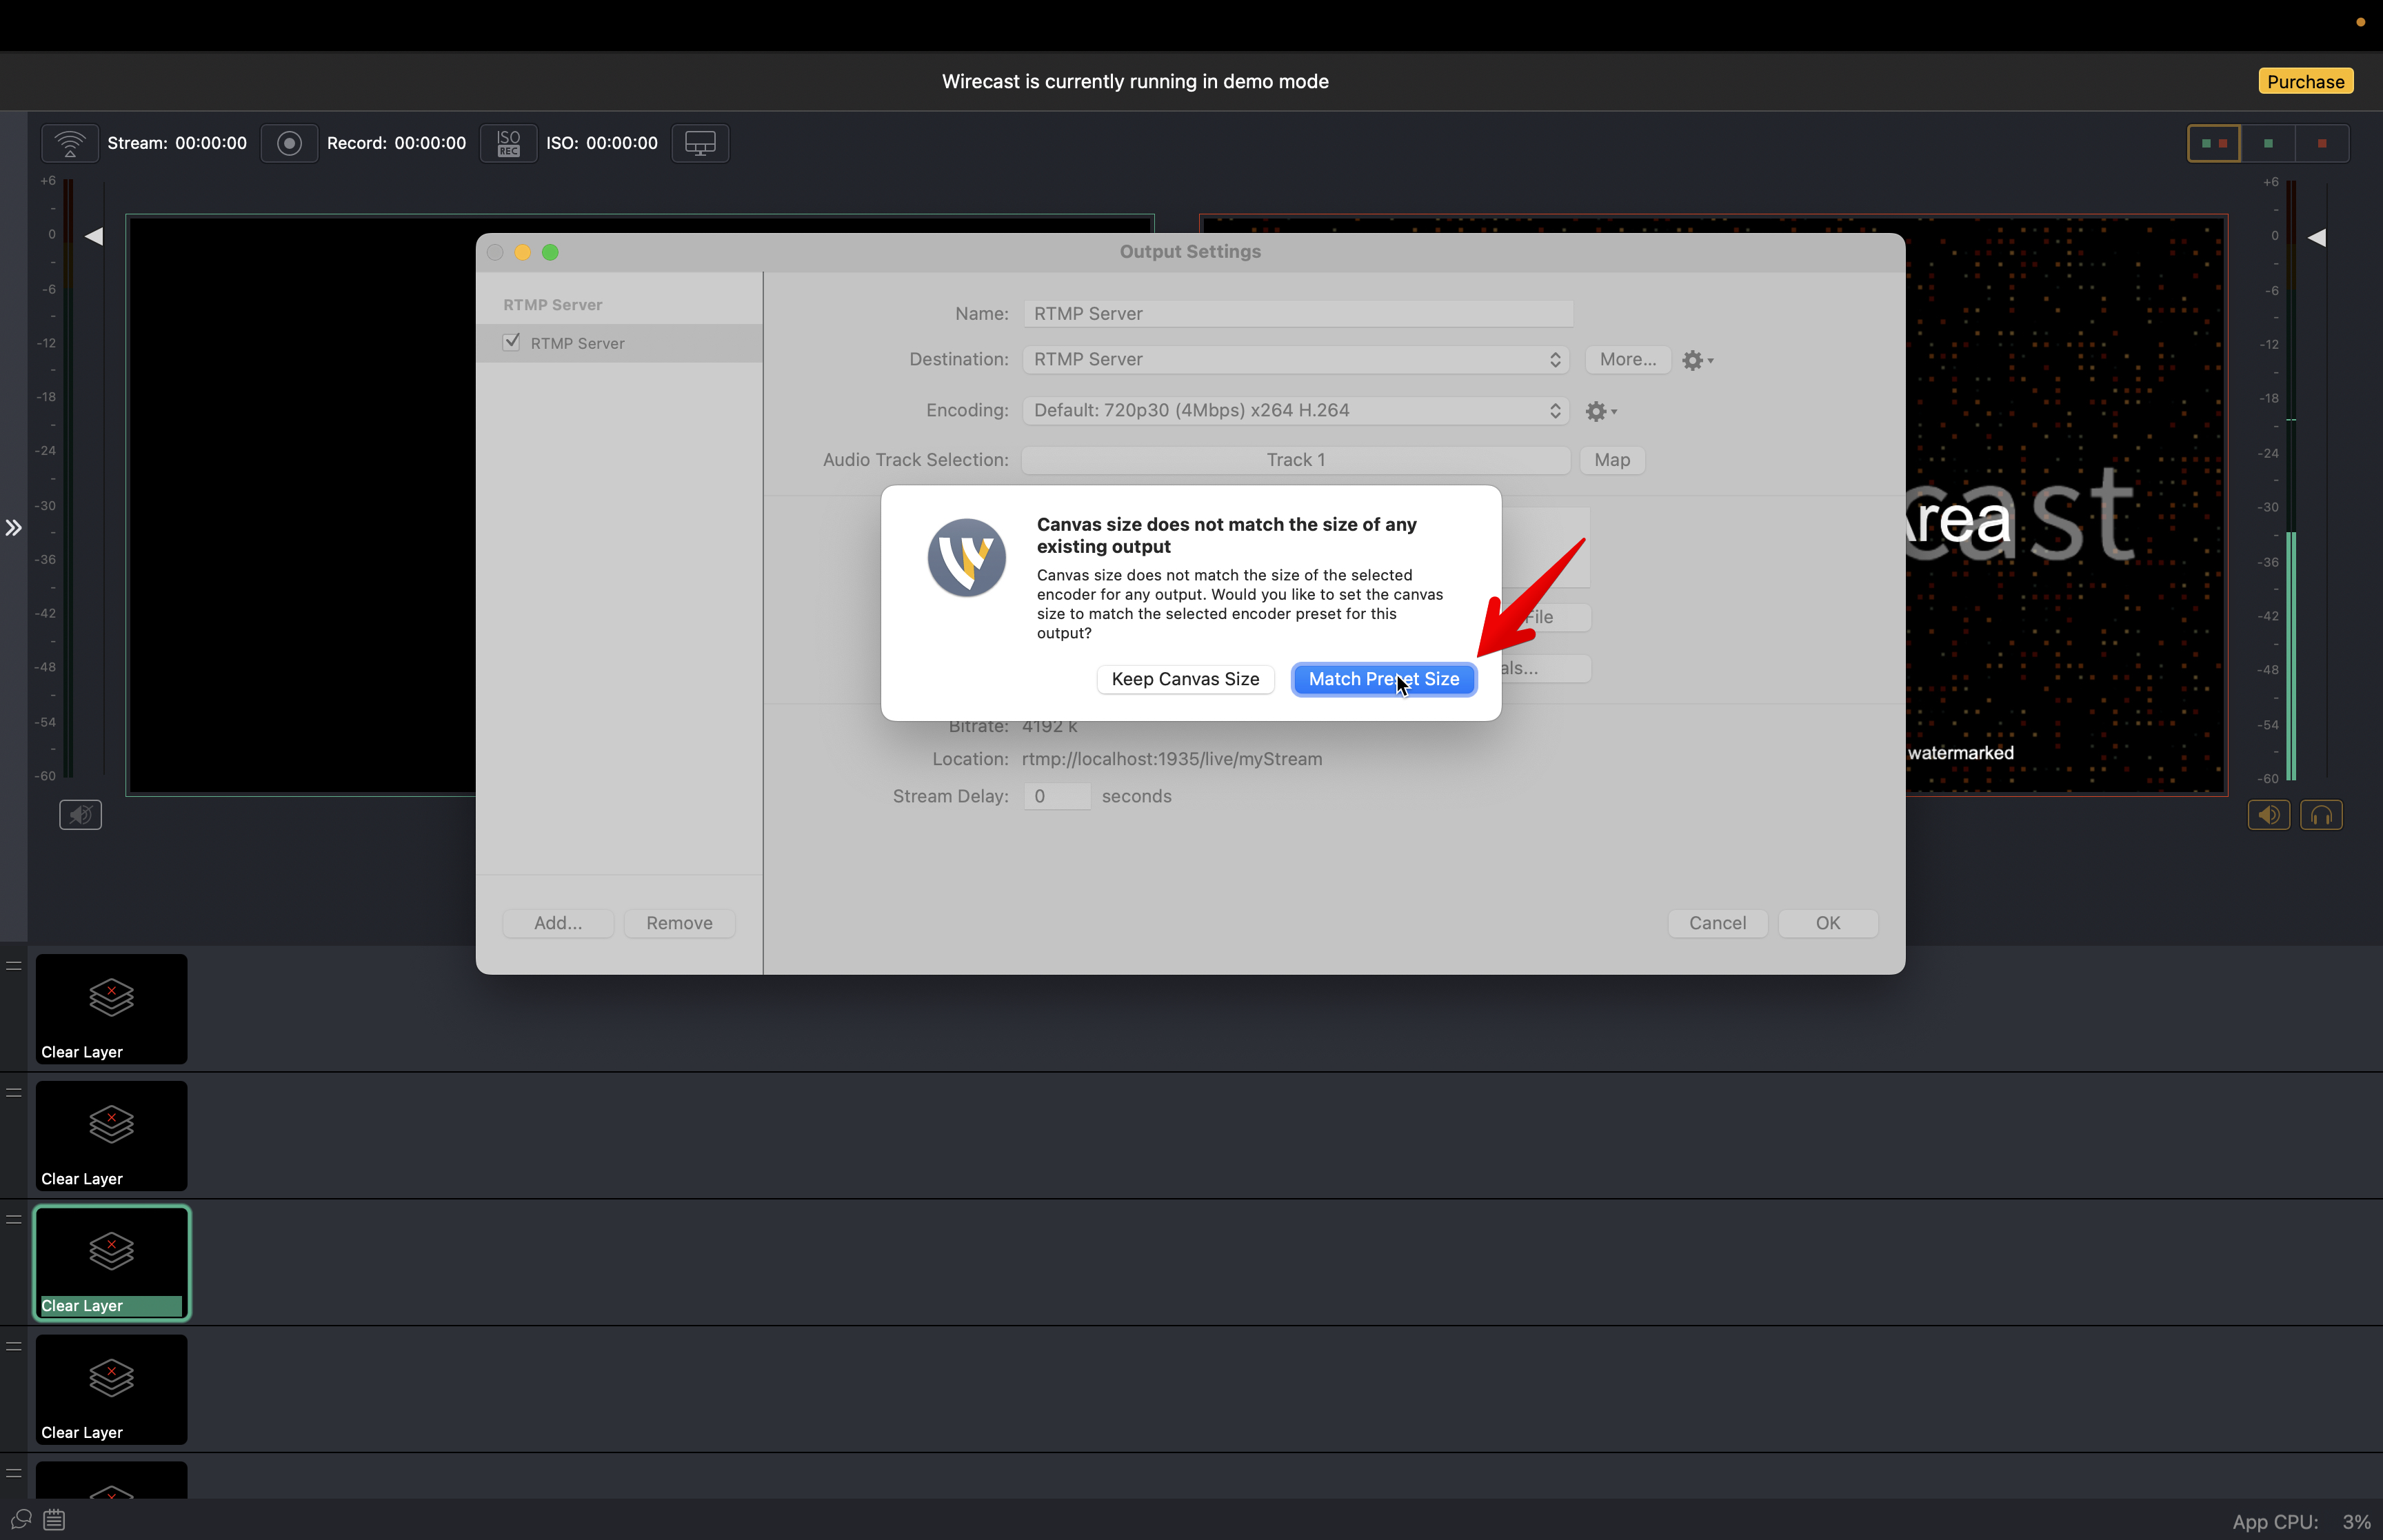Image resolution: width=2383 pixels, height=1540 pixels.
Task: Select the highlighted third Clear Layer shot
Action: click(x=111, y=1262)
